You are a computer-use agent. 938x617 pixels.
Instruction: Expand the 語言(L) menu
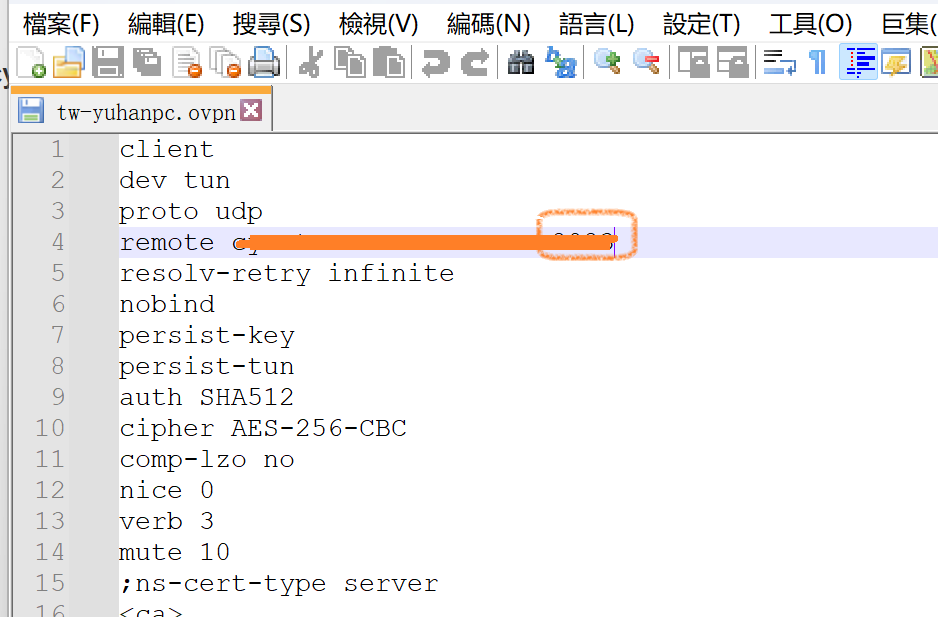tap(596, 23)
